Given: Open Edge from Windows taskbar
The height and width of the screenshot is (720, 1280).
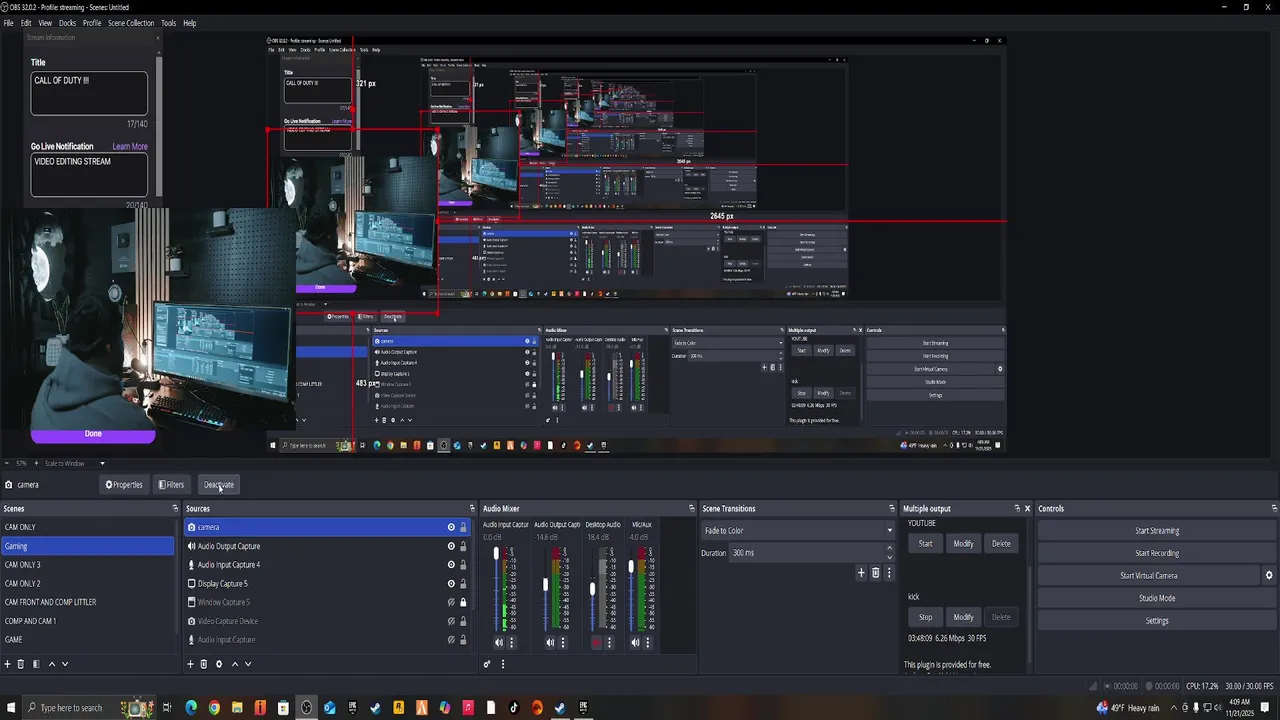Looking at the screenshot, I should coord(191,708).
